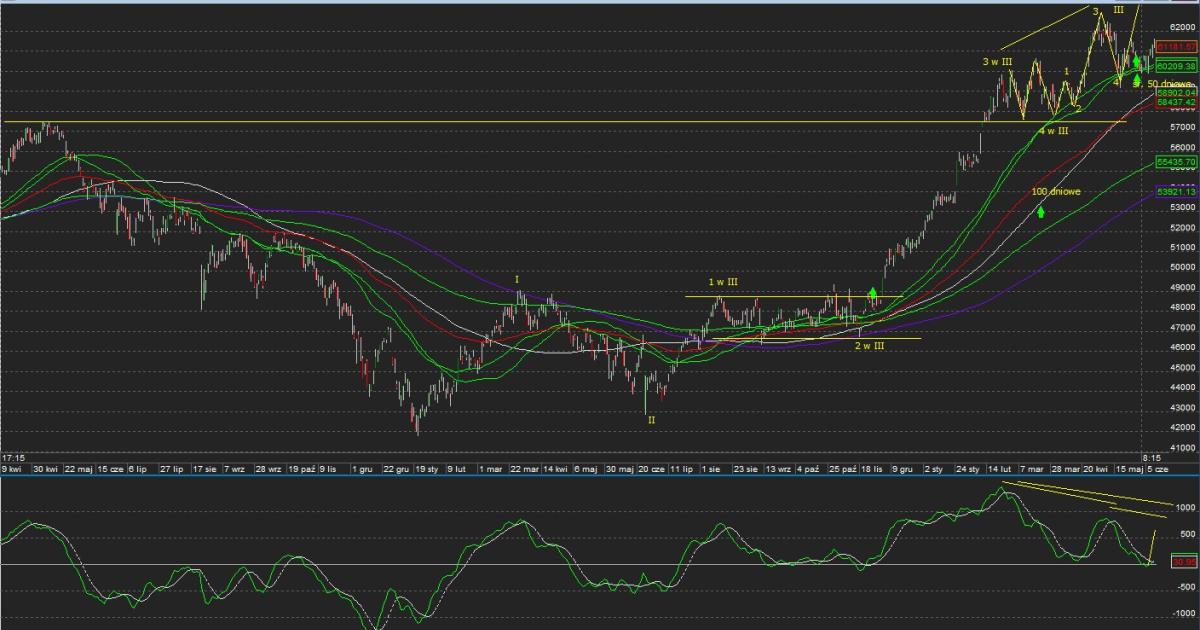Select the purple 53921.13 moving average value

point(1176,191)
